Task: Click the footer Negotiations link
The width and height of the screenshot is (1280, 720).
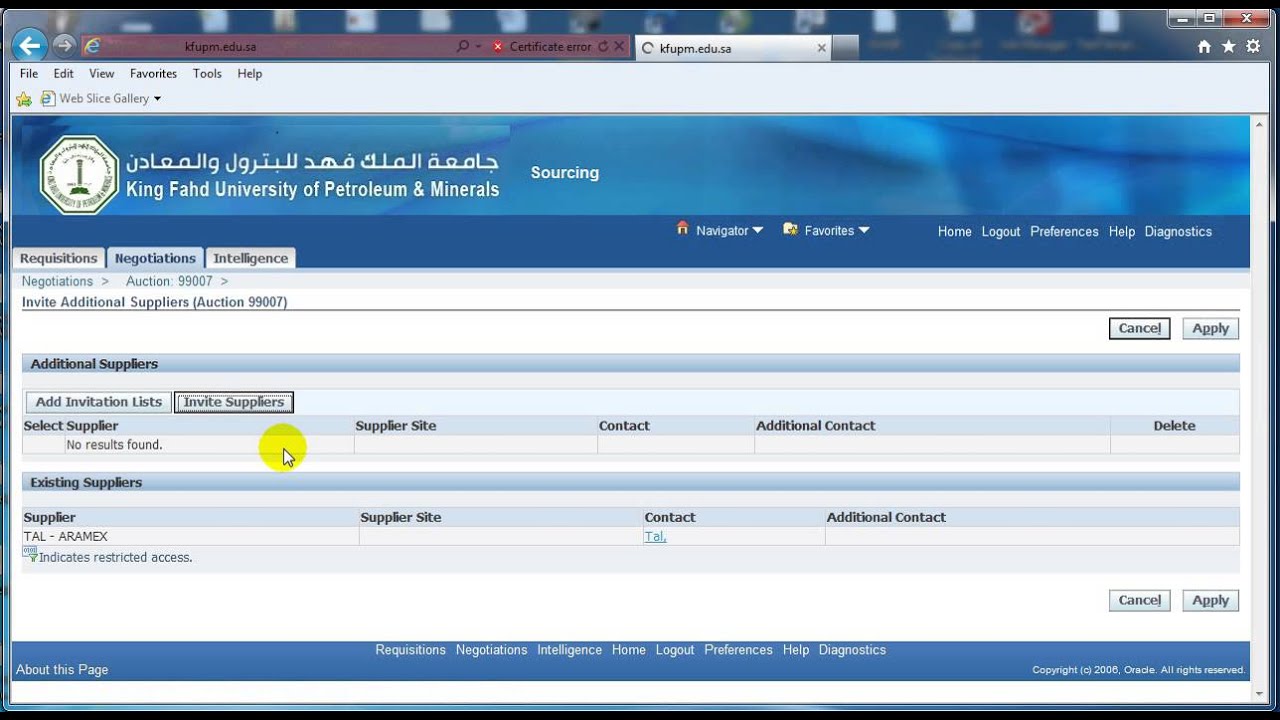Action: click(491, 650)
